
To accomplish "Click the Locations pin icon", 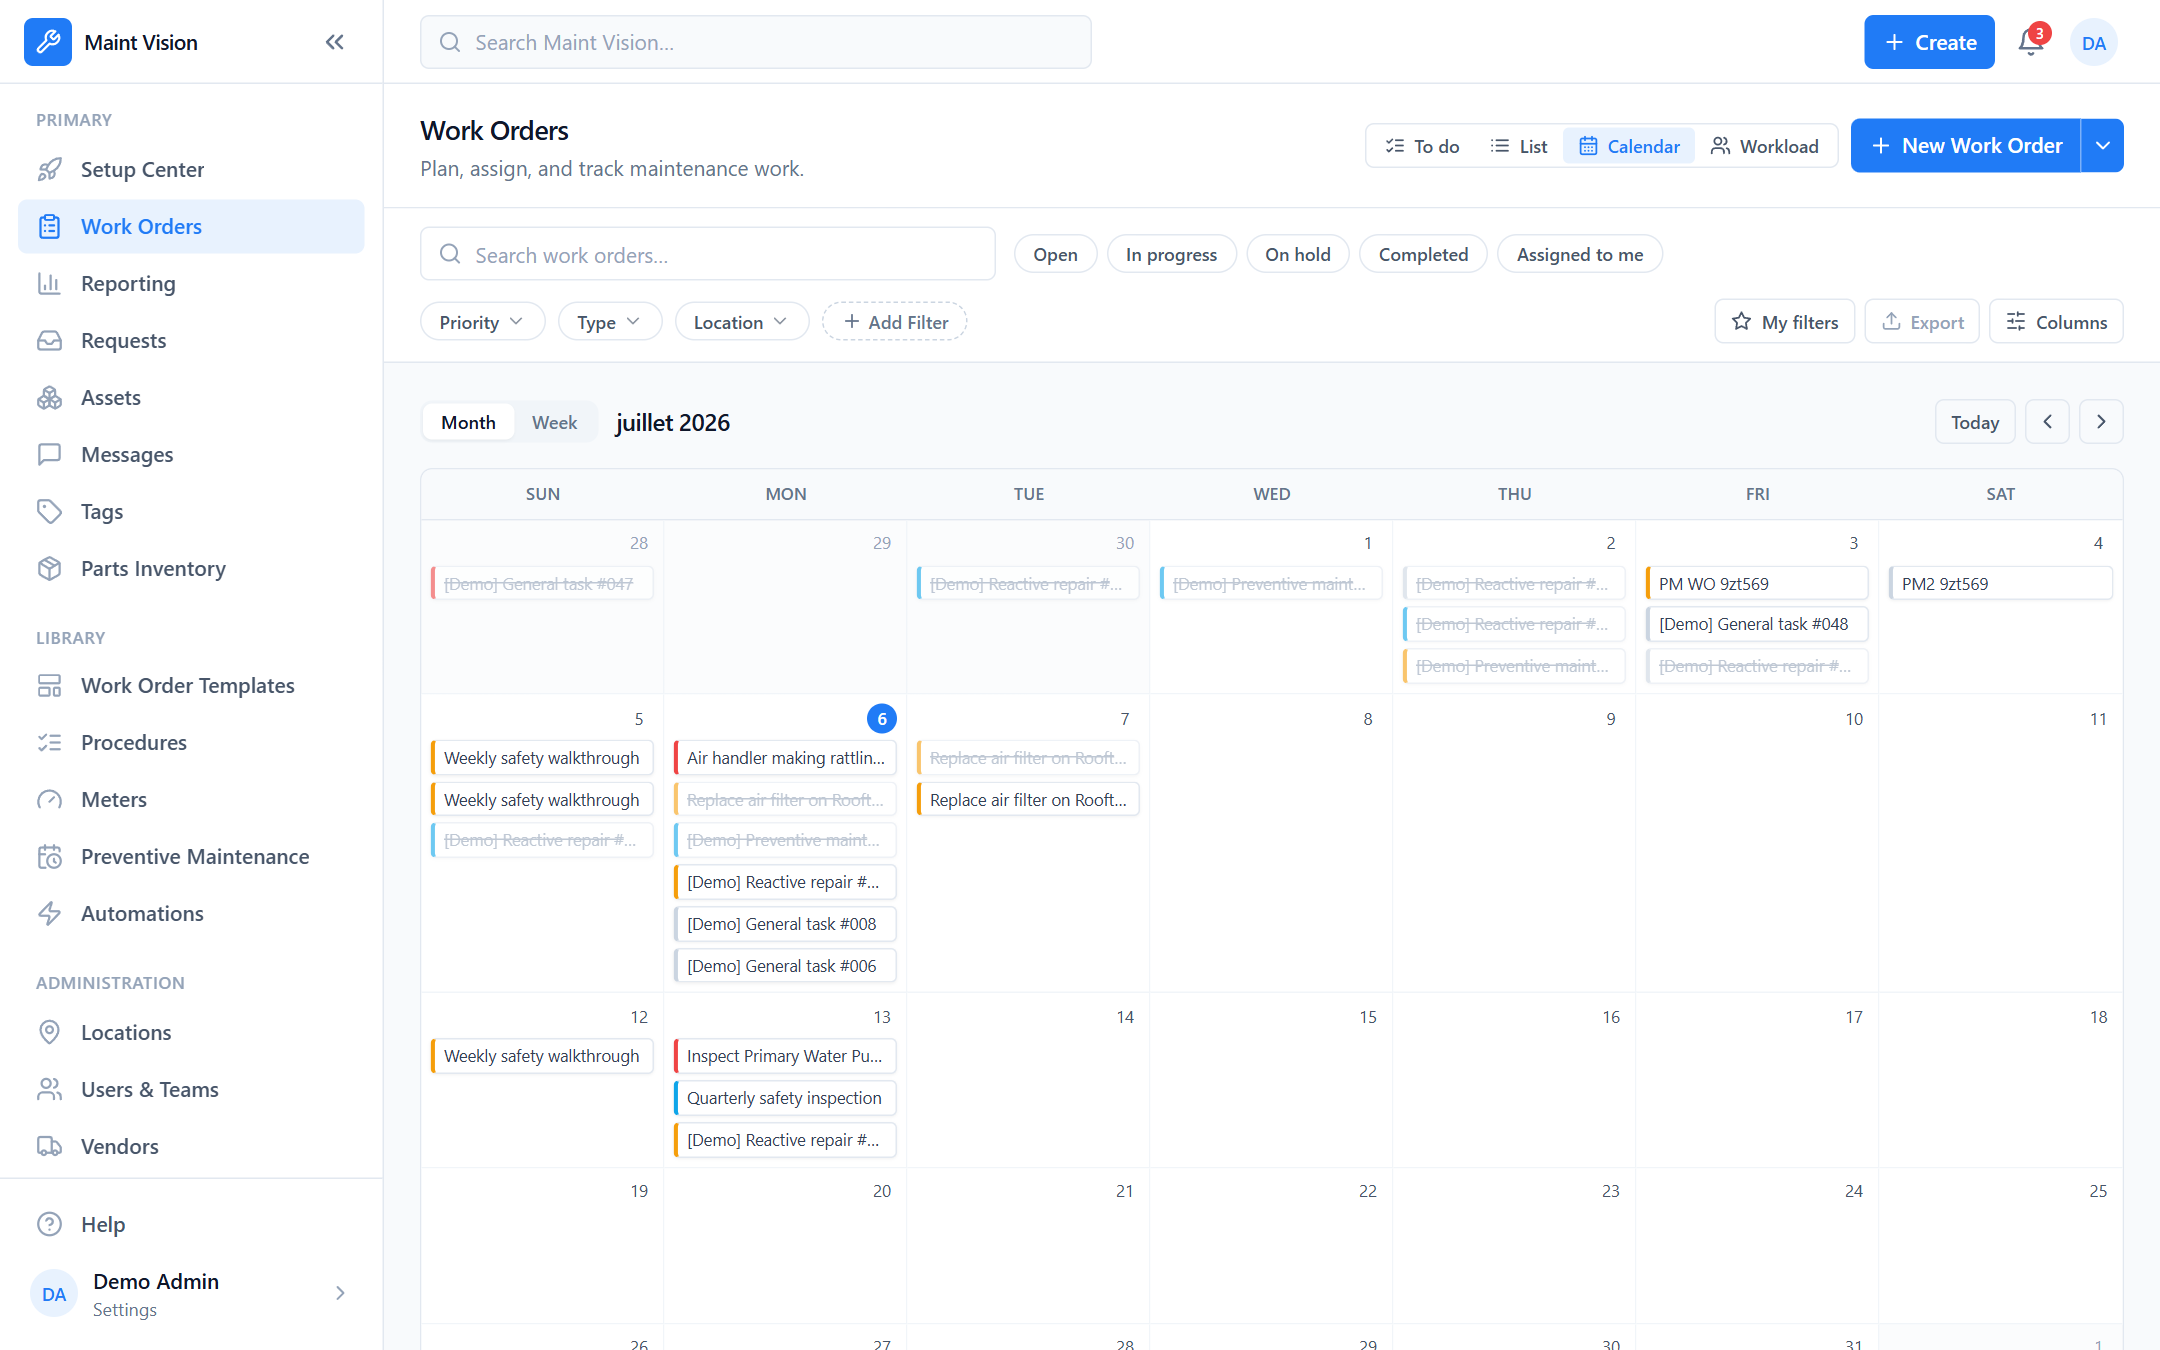I will 50,1033.
